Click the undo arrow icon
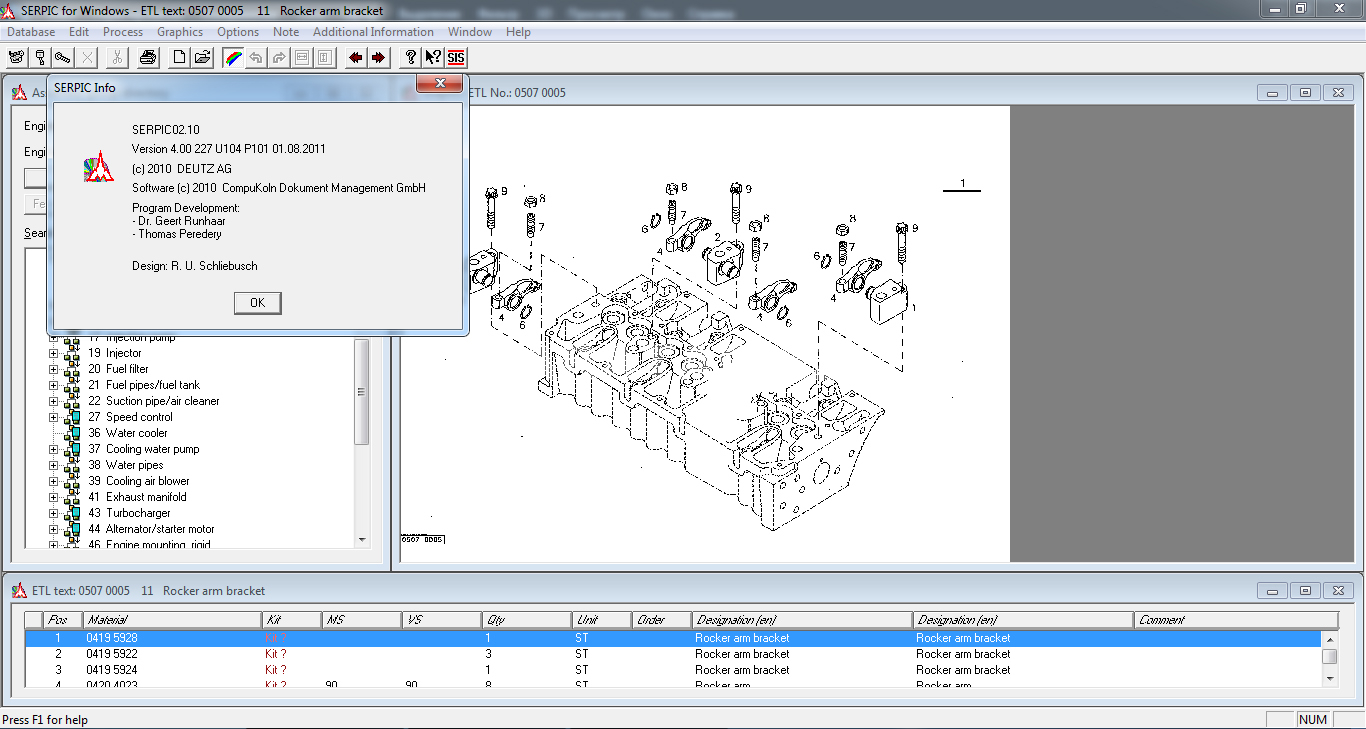 point(256,57)
